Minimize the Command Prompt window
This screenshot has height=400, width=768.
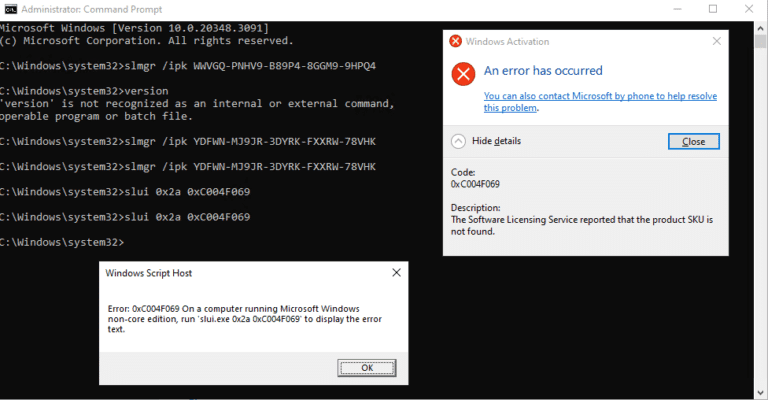coord(677,9)
